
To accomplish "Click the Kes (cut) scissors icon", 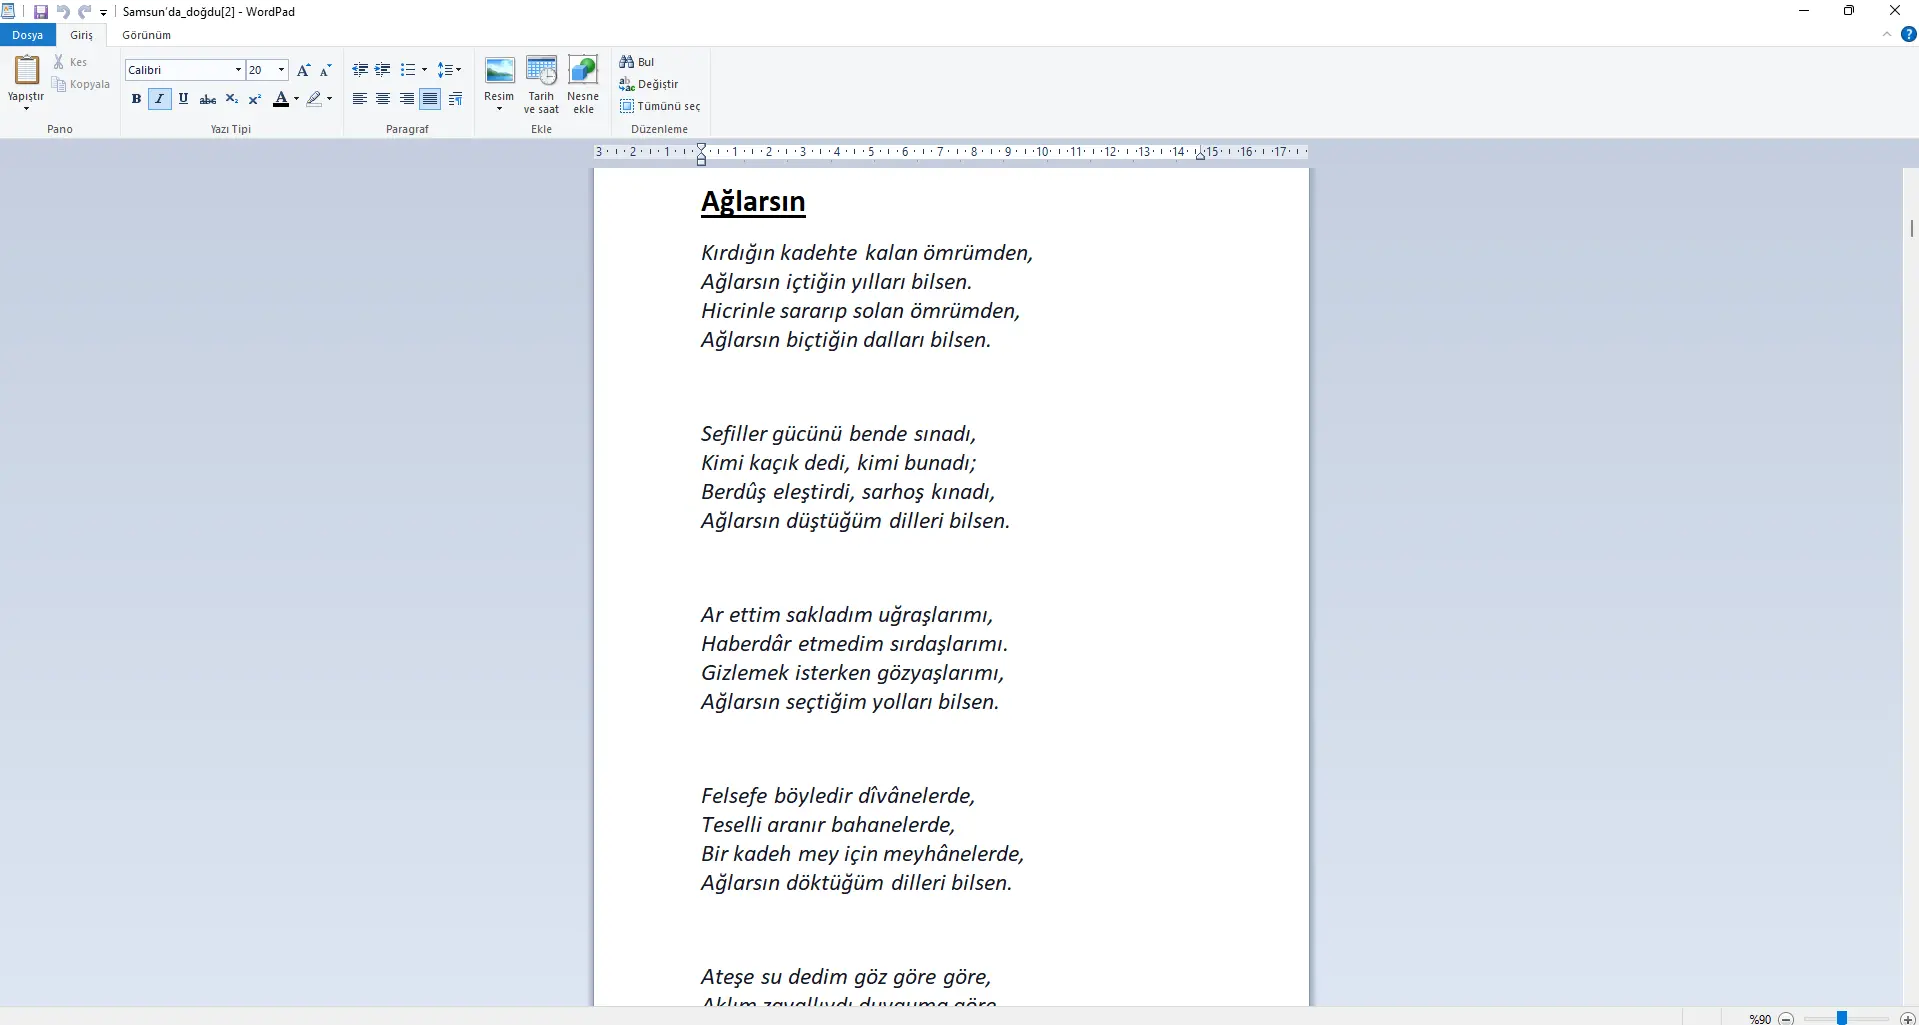I will click(x=59, y=62).
